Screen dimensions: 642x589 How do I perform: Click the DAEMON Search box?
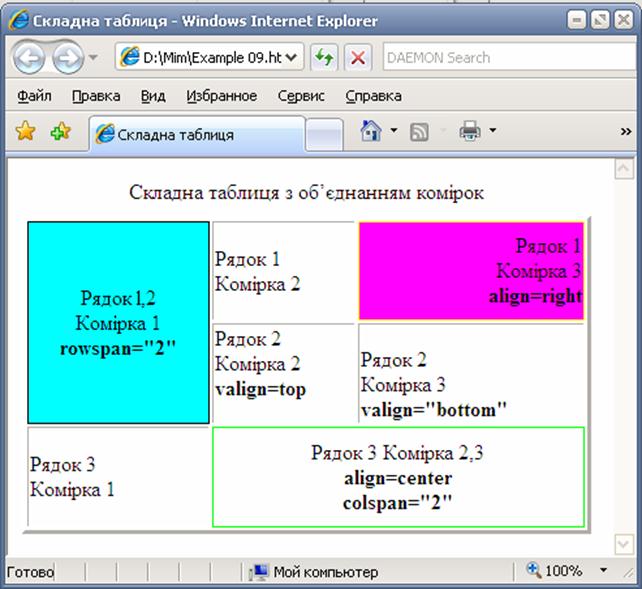tap(510, 57)
